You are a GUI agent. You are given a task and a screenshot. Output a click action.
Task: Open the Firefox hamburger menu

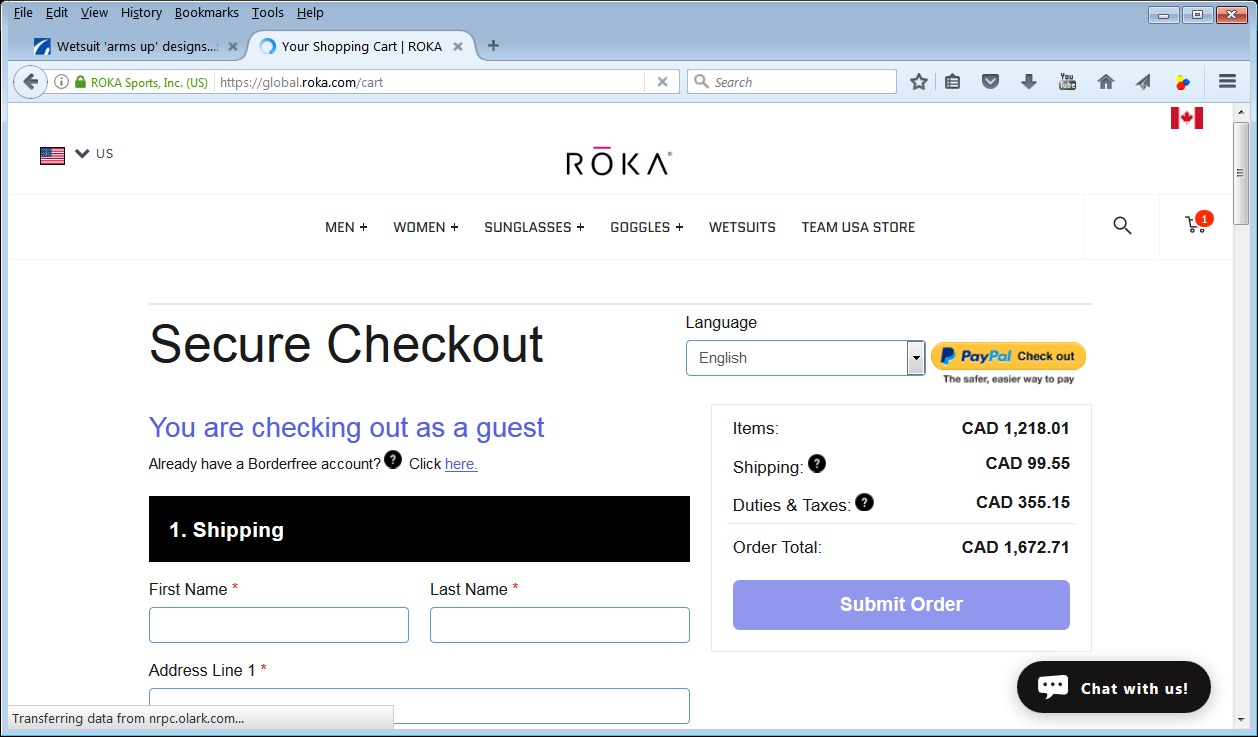coord(1227,82)
